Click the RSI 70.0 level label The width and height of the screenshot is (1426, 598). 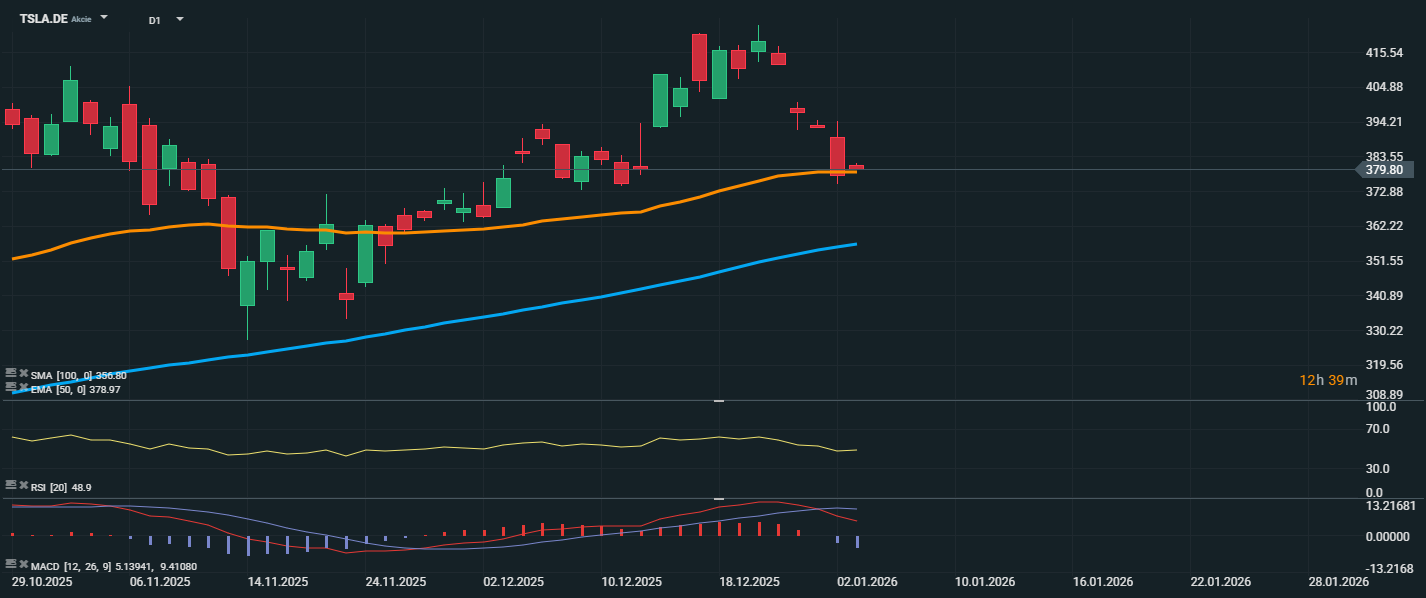pyautogui.click(x=1378, y=429)
